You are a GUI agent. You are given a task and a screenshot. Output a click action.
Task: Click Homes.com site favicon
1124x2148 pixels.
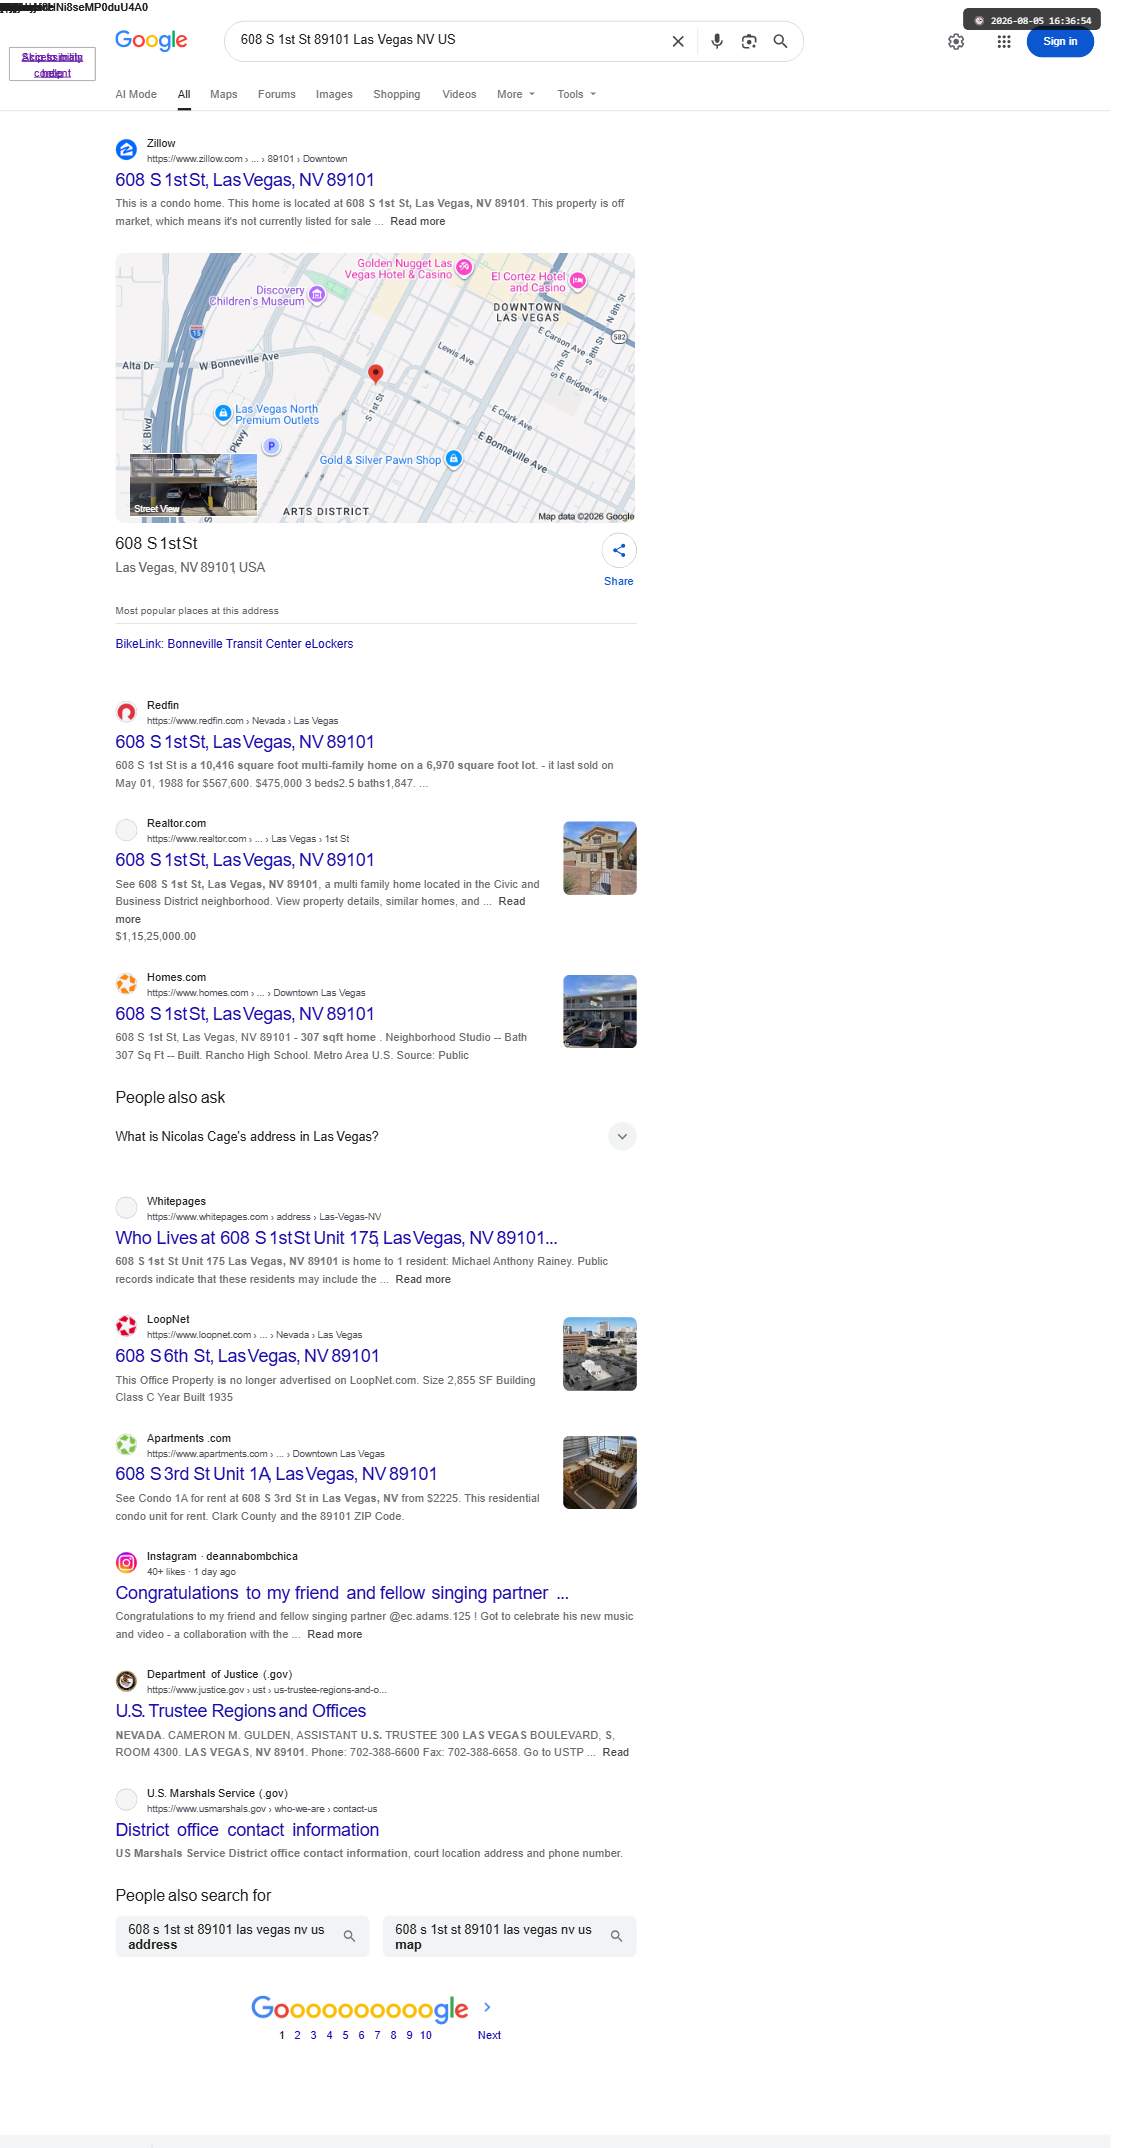pyautogui.click(x=126, y=984)
